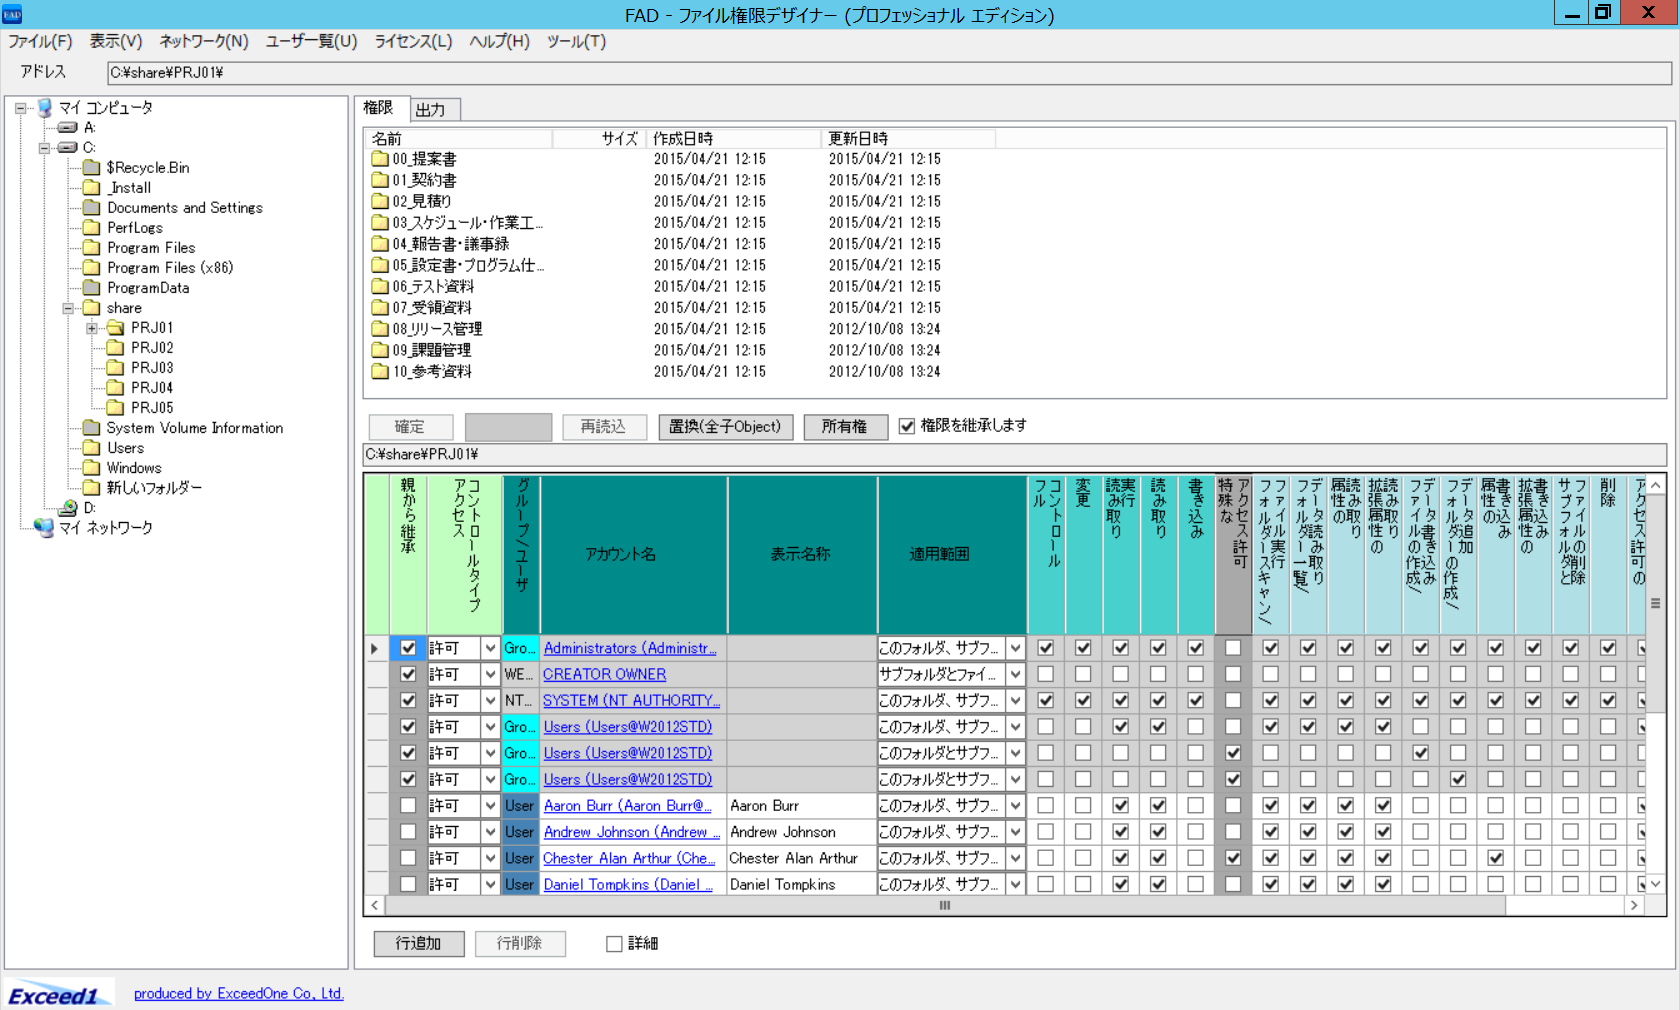Select the Program Files (x86) folder icon

point(92,267)
